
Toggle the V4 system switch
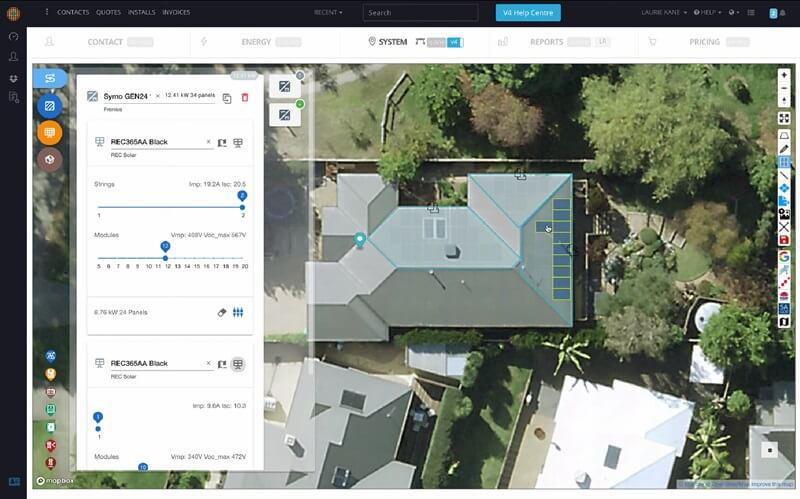[455, 42]
